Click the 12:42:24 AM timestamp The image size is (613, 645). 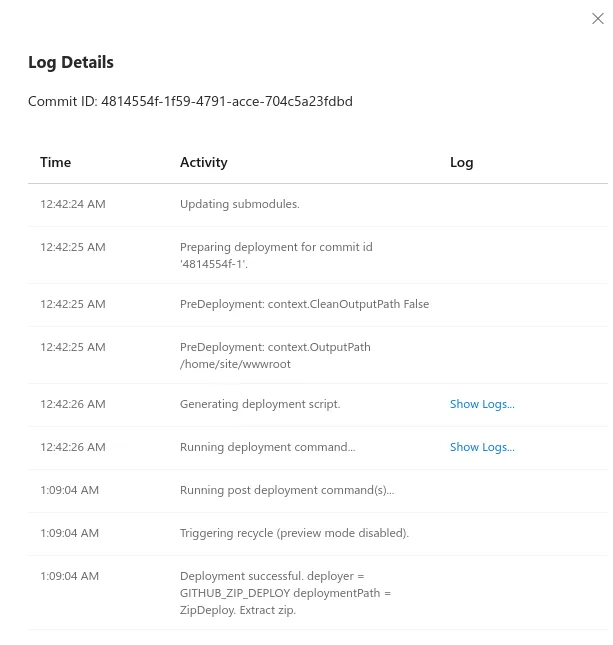click(72, 204)
